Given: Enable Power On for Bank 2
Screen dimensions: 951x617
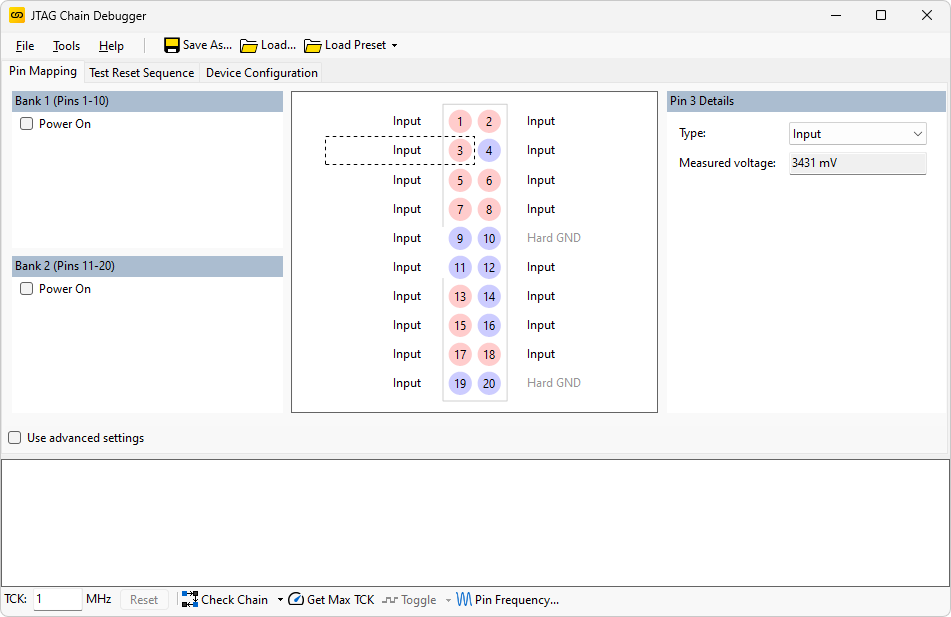Looking at the screenshot, I should [x=27, y=289].
